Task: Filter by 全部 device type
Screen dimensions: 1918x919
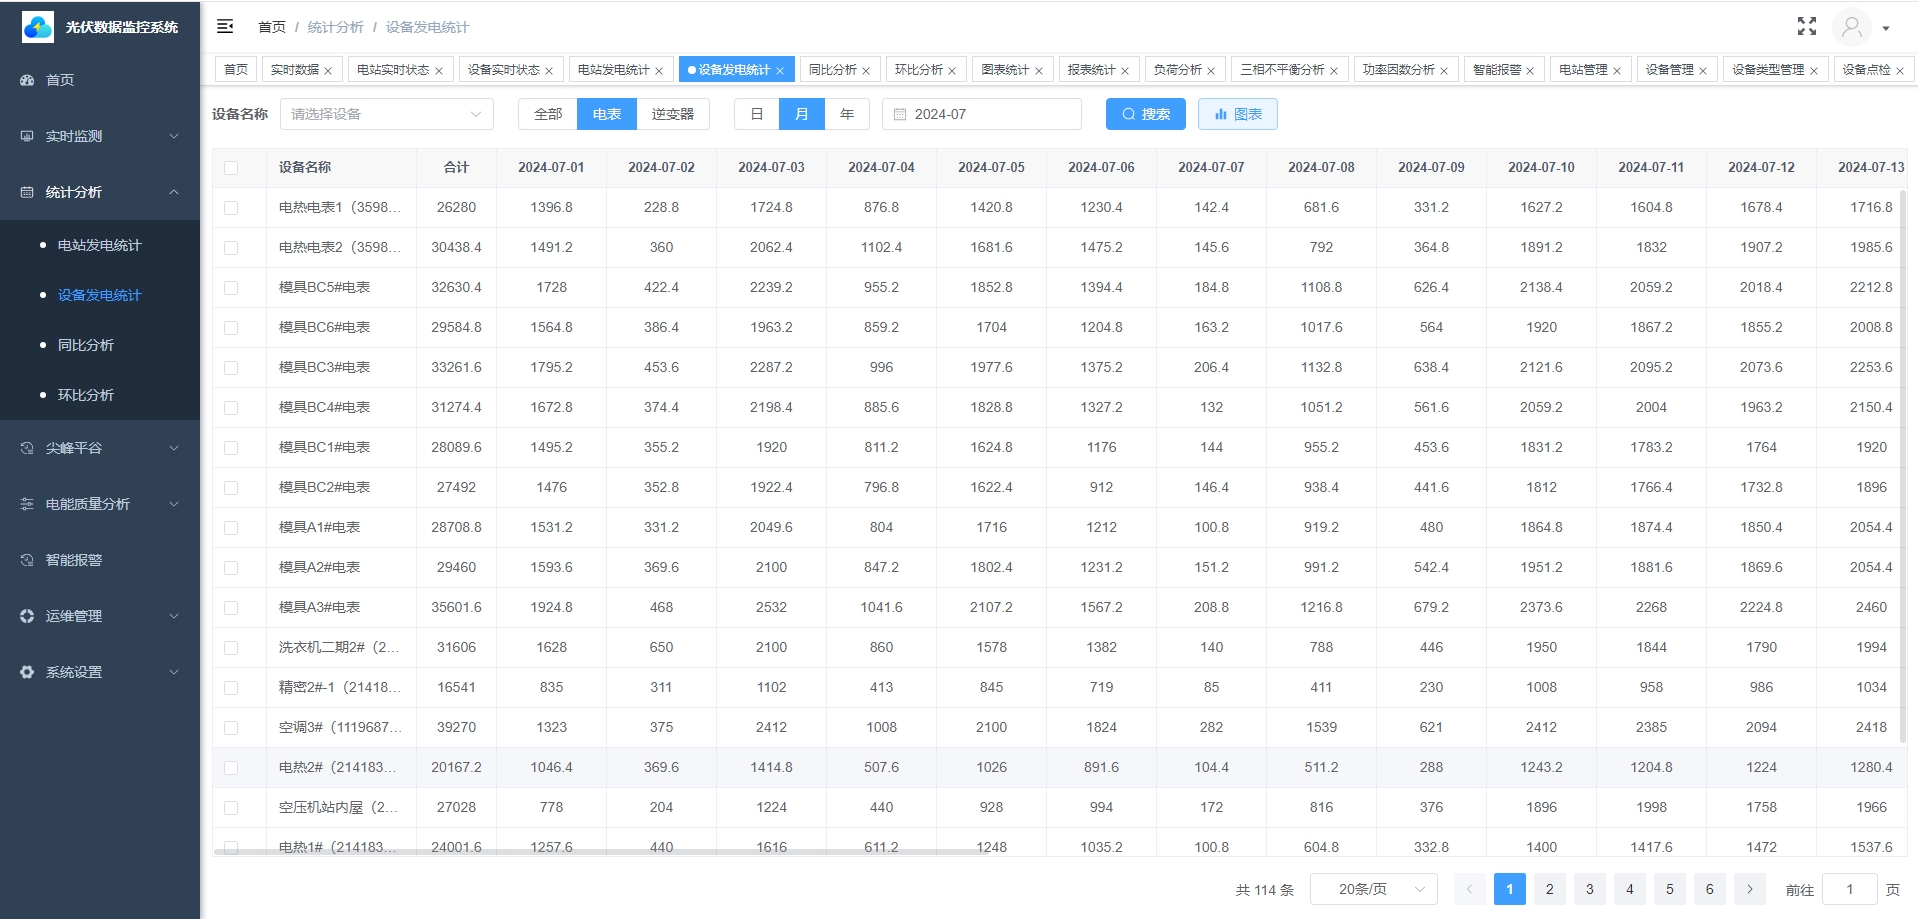Action: pos(548,114)
